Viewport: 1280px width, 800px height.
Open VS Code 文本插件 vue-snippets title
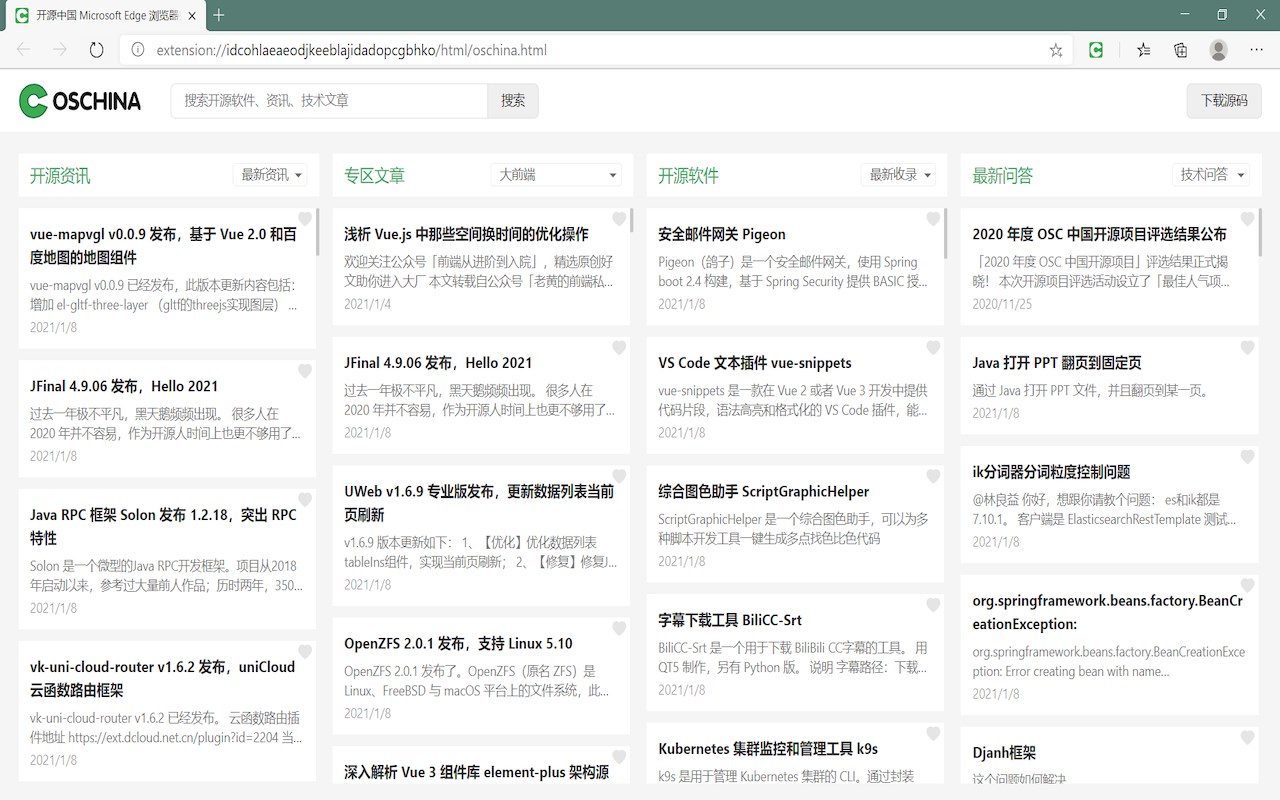click(755, 363)
